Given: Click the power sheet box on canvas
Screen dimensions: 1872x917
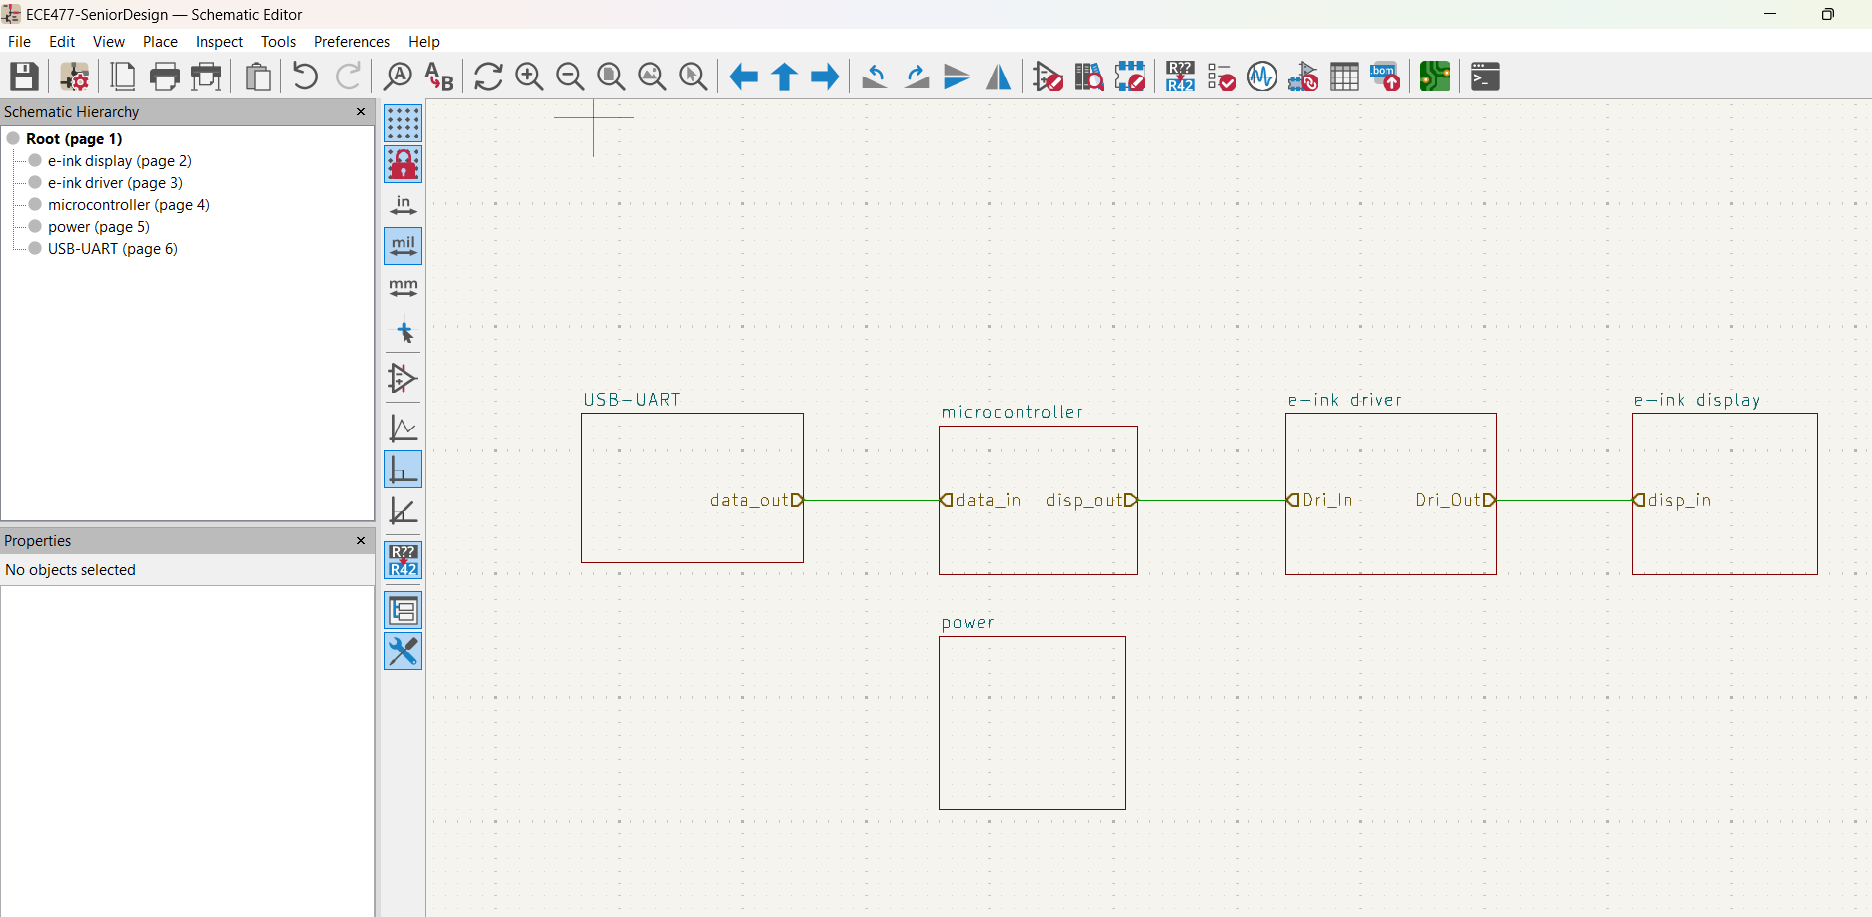Looking at the screenshot, I should pos(1032,722).
